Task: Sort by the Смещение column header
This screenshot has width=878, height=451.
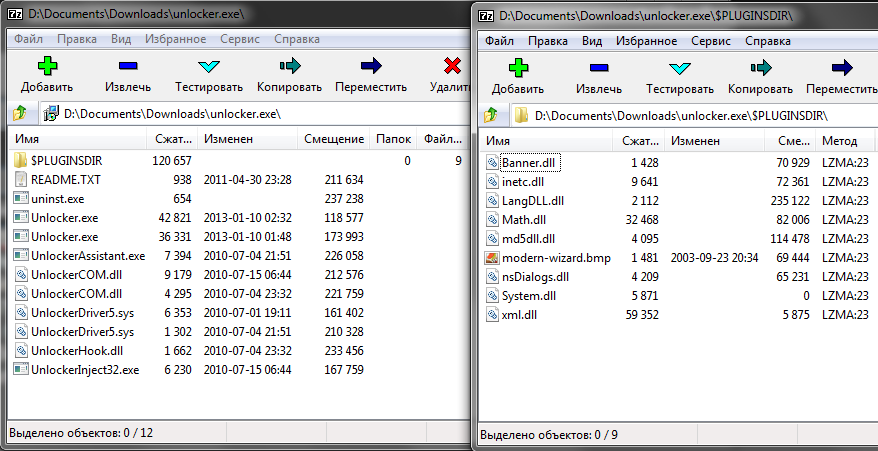Action: coord(333,139)
